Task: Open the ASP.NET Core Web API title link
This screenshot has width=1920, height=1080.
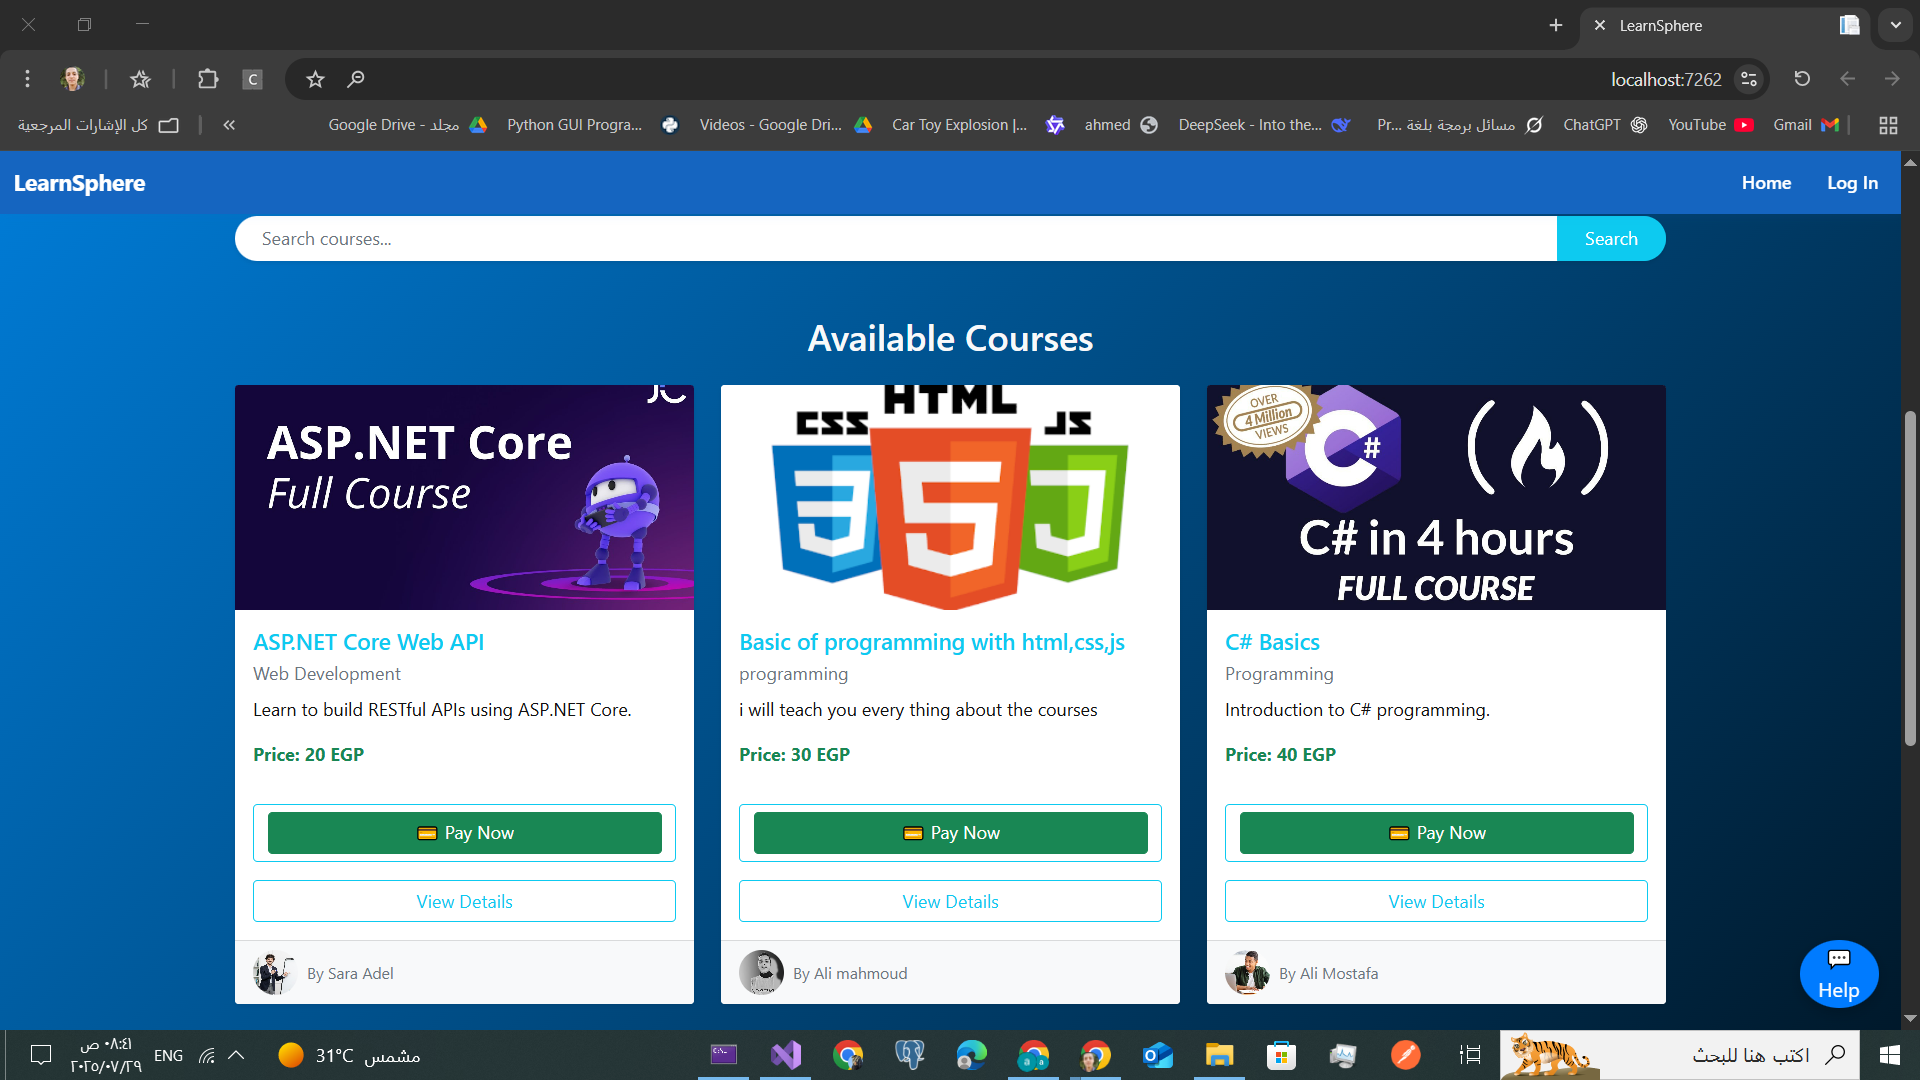Action: pos(368,642)
